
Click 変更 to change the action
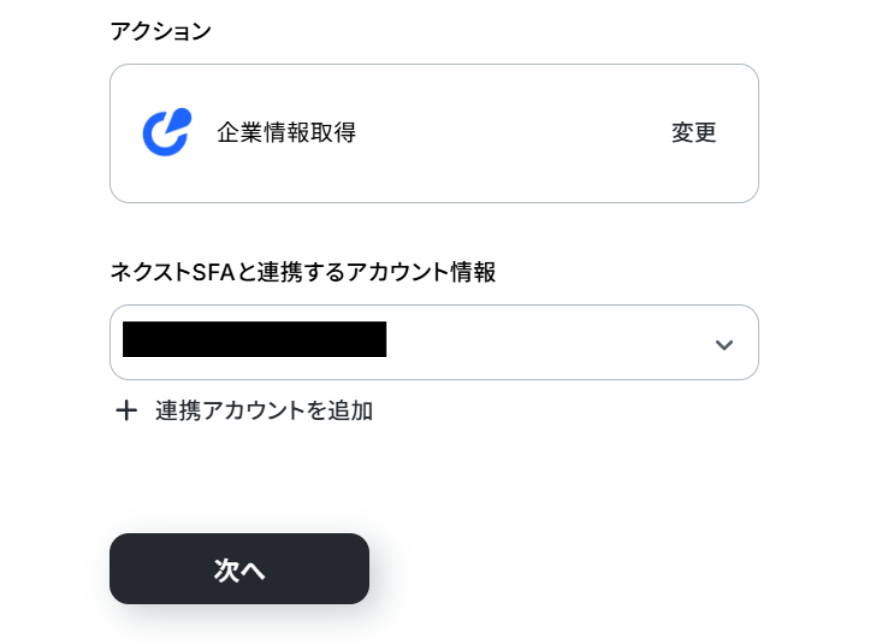(x=693, y=133)
